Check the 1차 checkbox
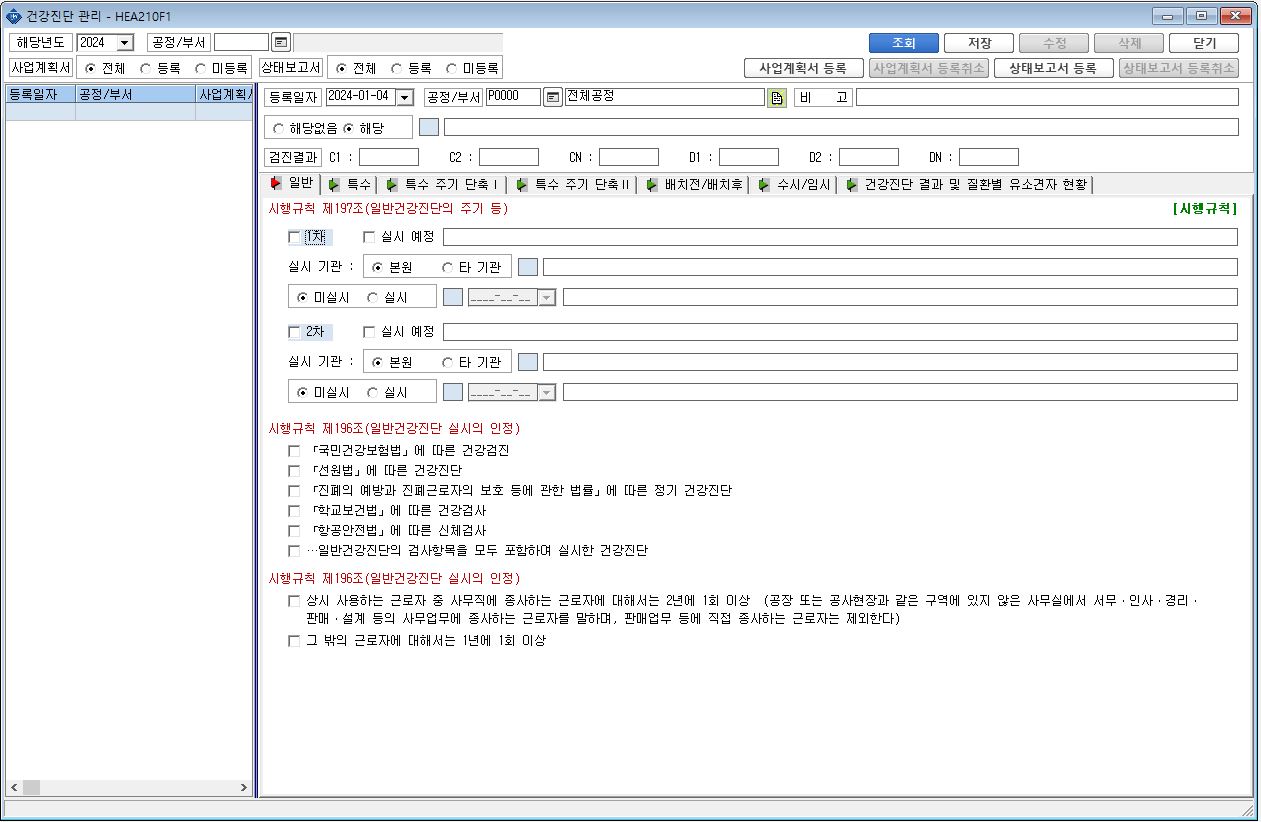Viewport: 1261px width, 822px height. 294,237
